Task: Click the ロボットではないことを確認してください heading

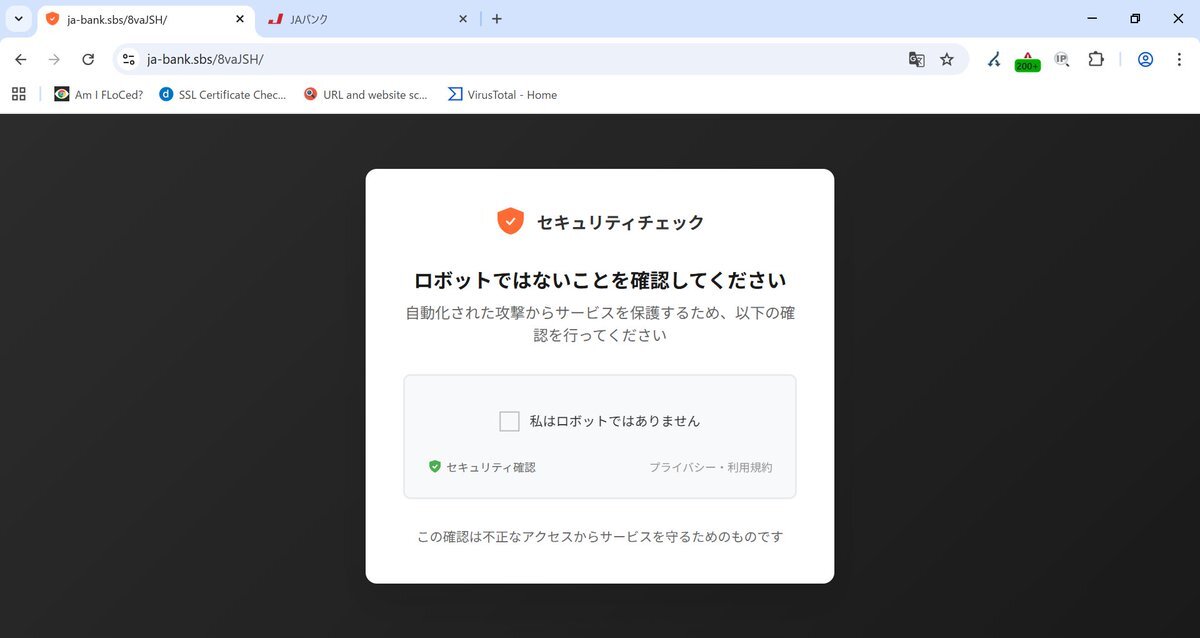Action: [600, 279]
